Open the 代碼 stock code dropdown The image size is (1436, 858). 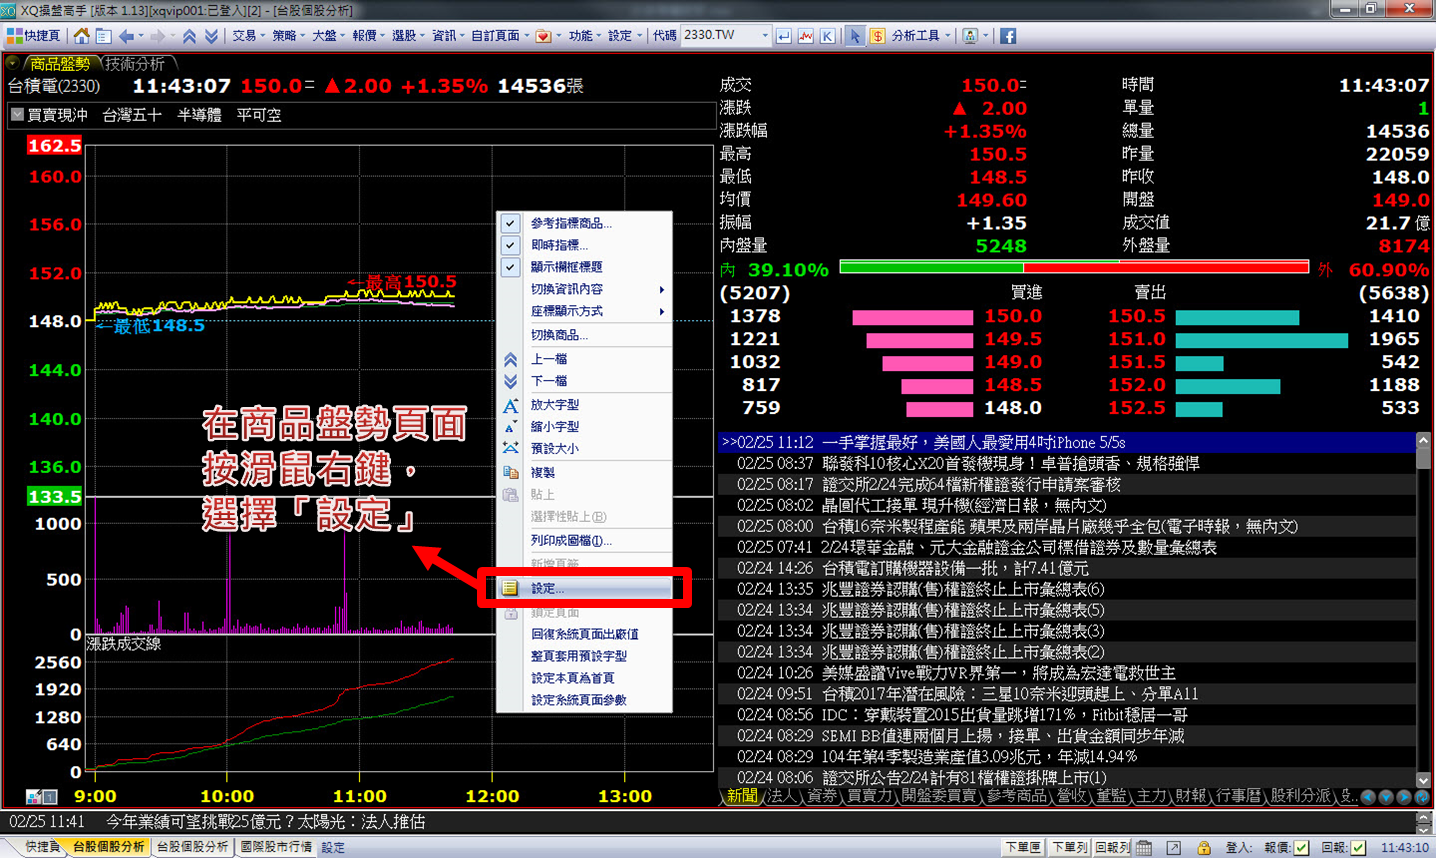click(x=765, y=36)
